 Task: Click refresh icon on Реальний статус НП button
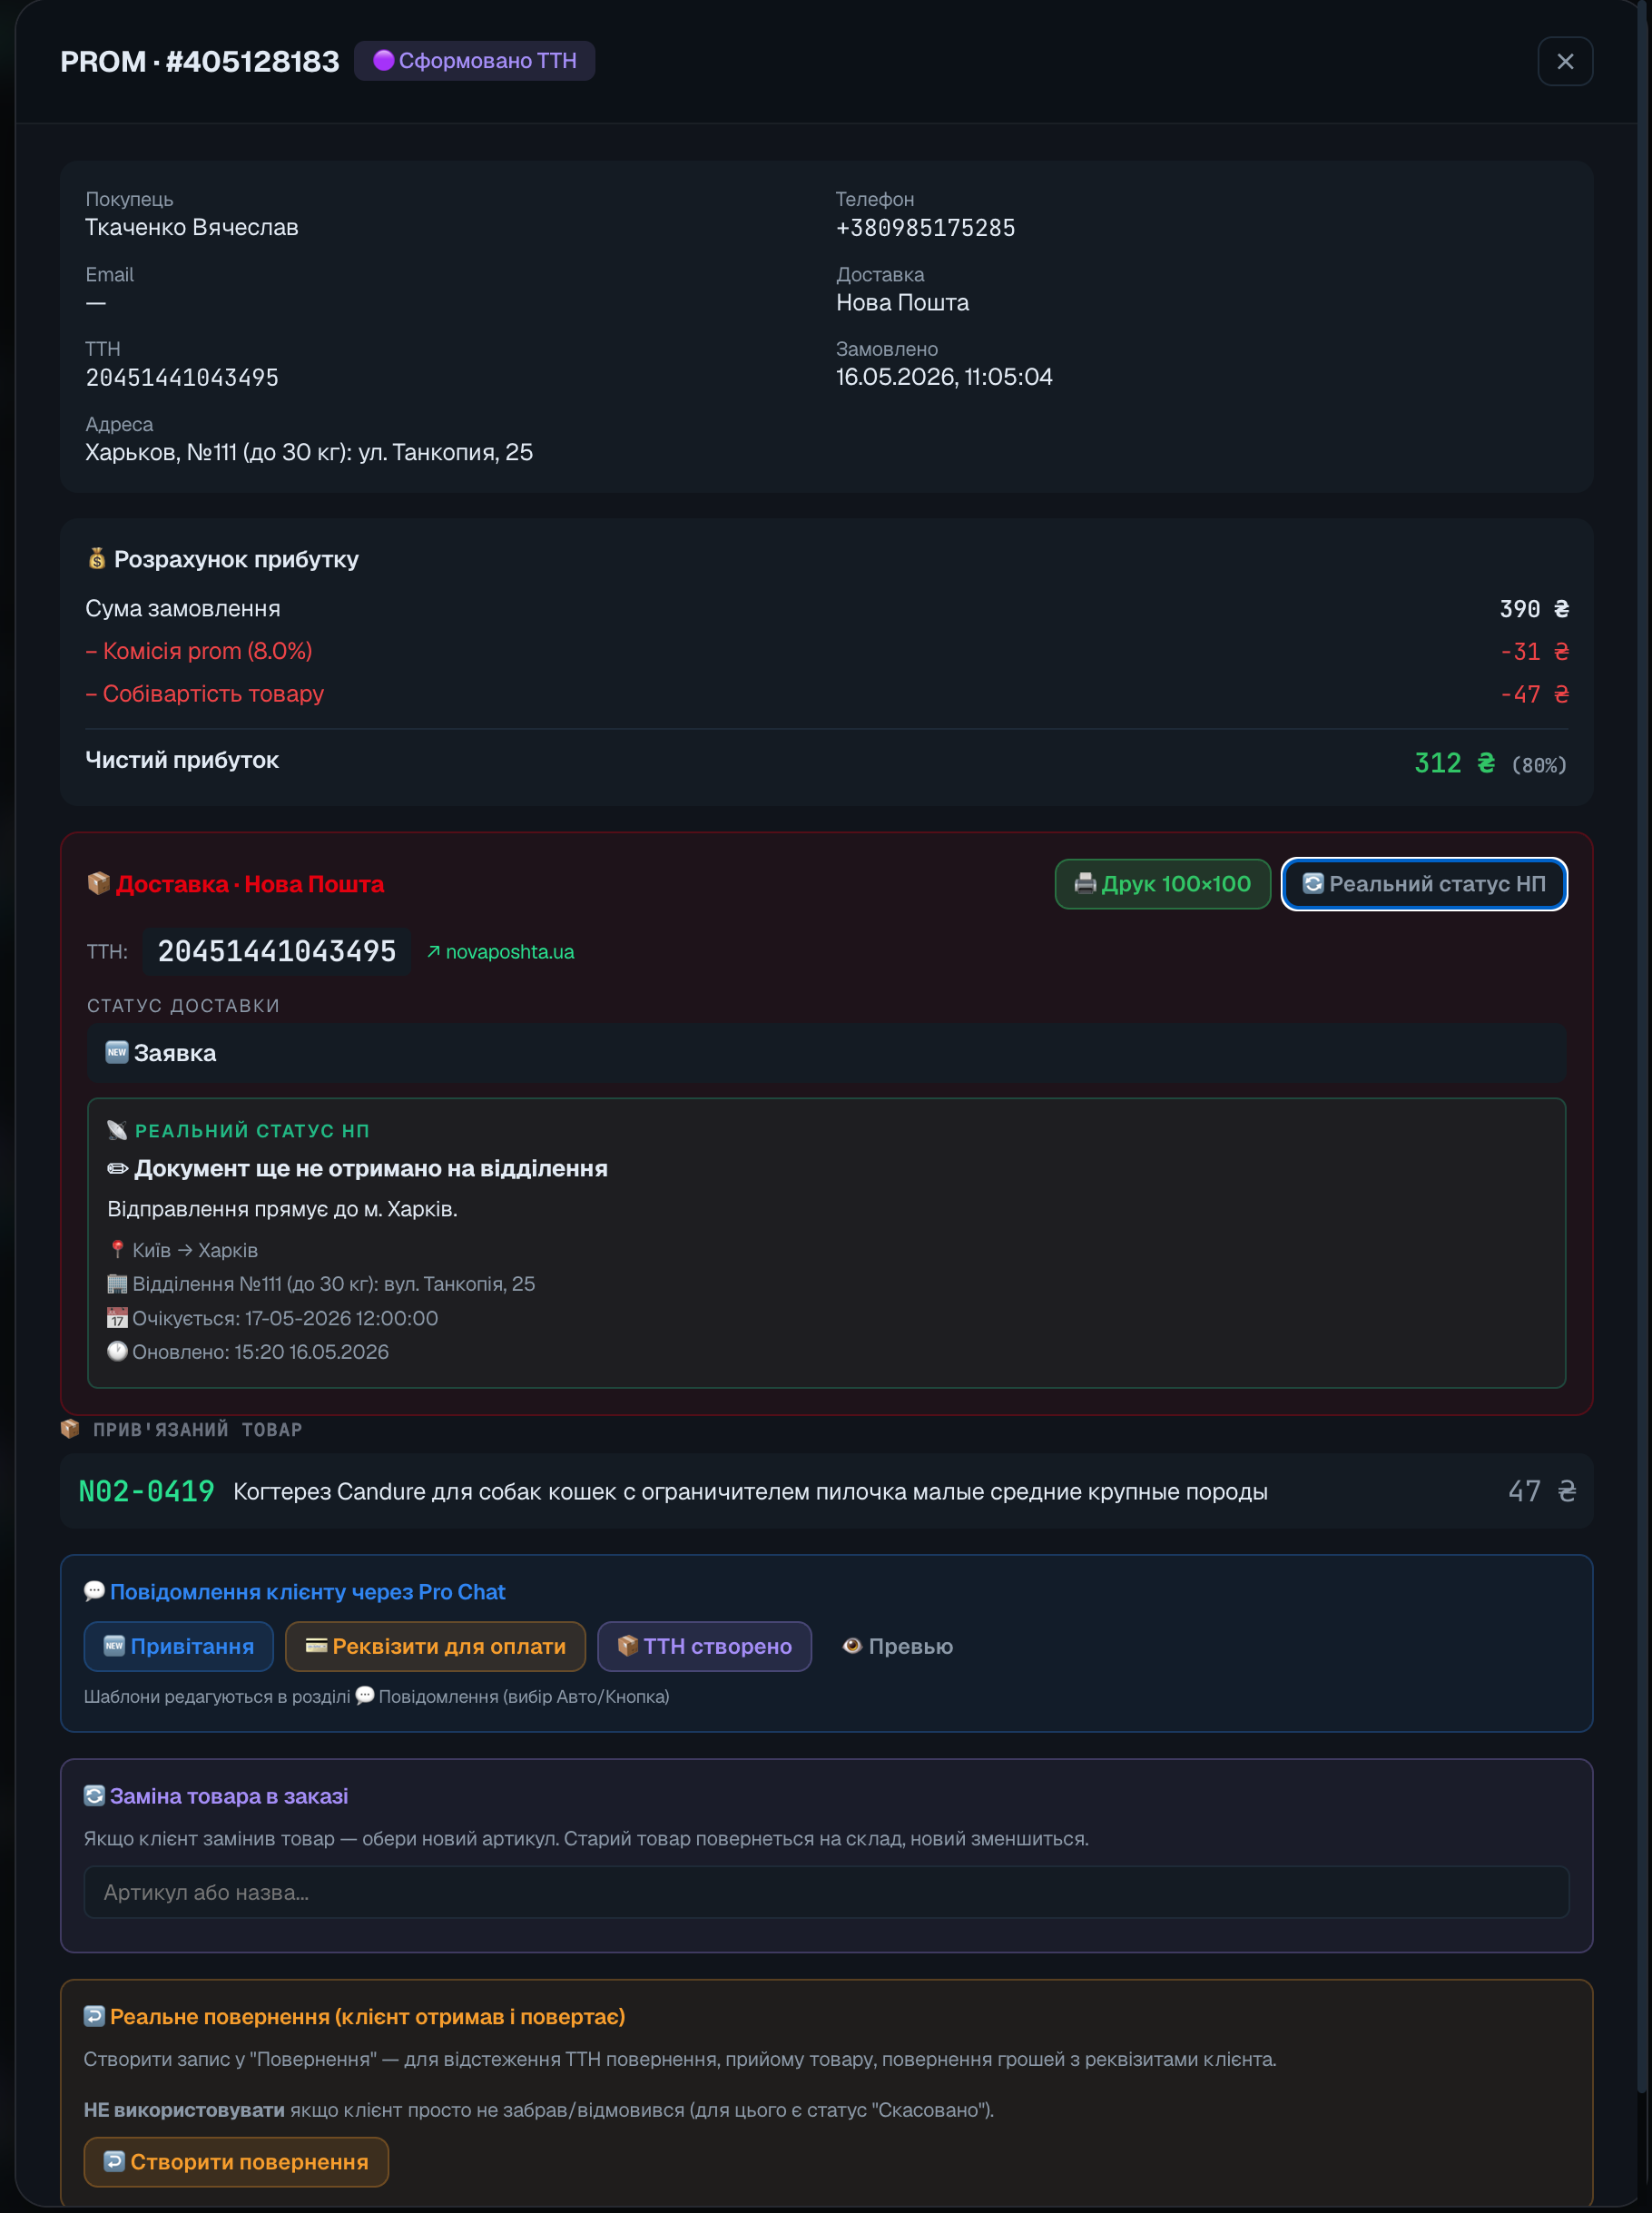coord(1313,883)
